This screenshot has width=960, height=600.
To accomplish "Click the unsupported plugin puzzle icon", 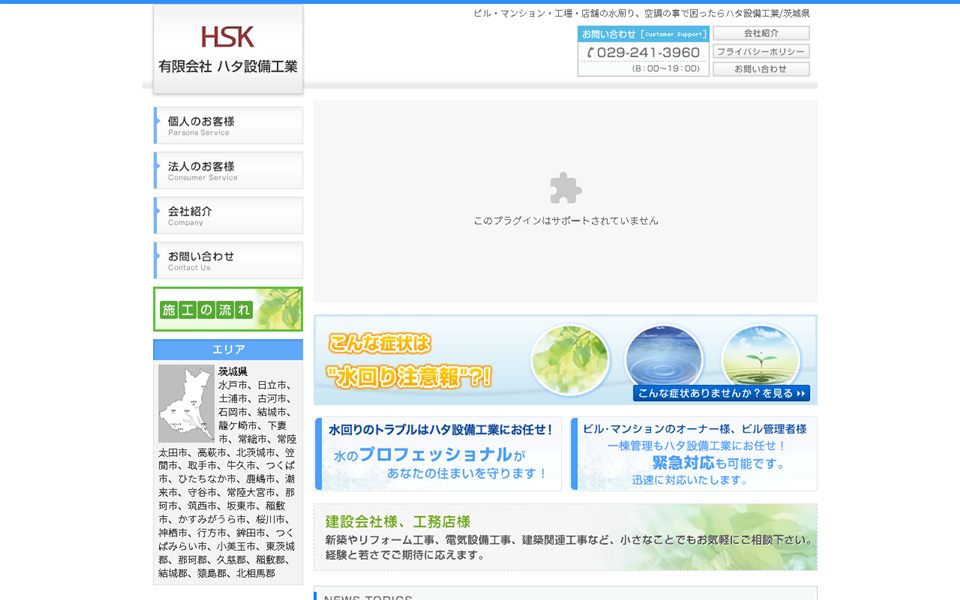I will (x=565, y=188).
